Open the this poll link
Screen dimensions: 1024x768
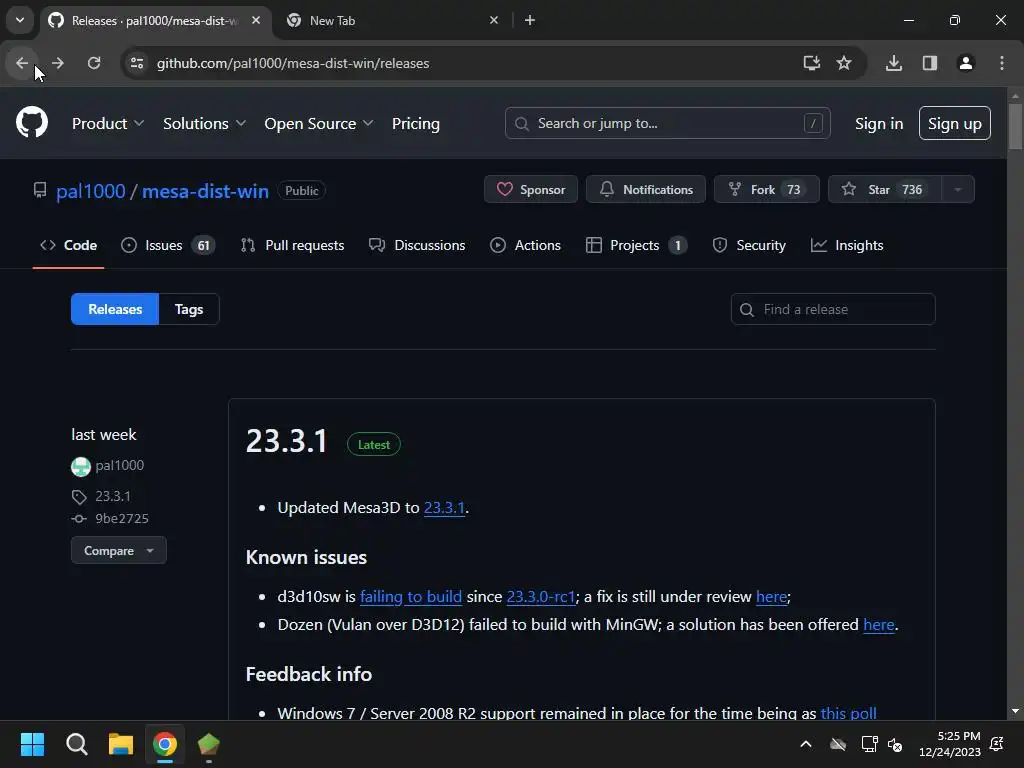[x=848, y=712]
